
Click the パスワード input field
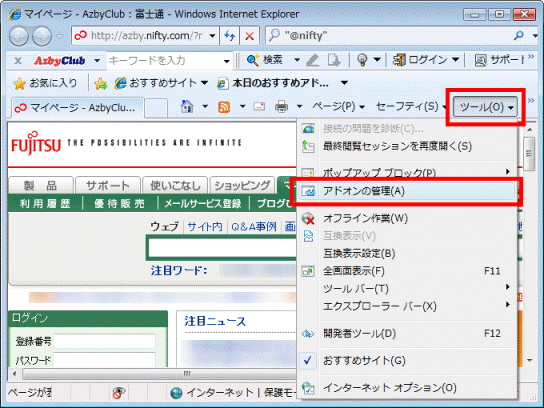coord(104,360)
